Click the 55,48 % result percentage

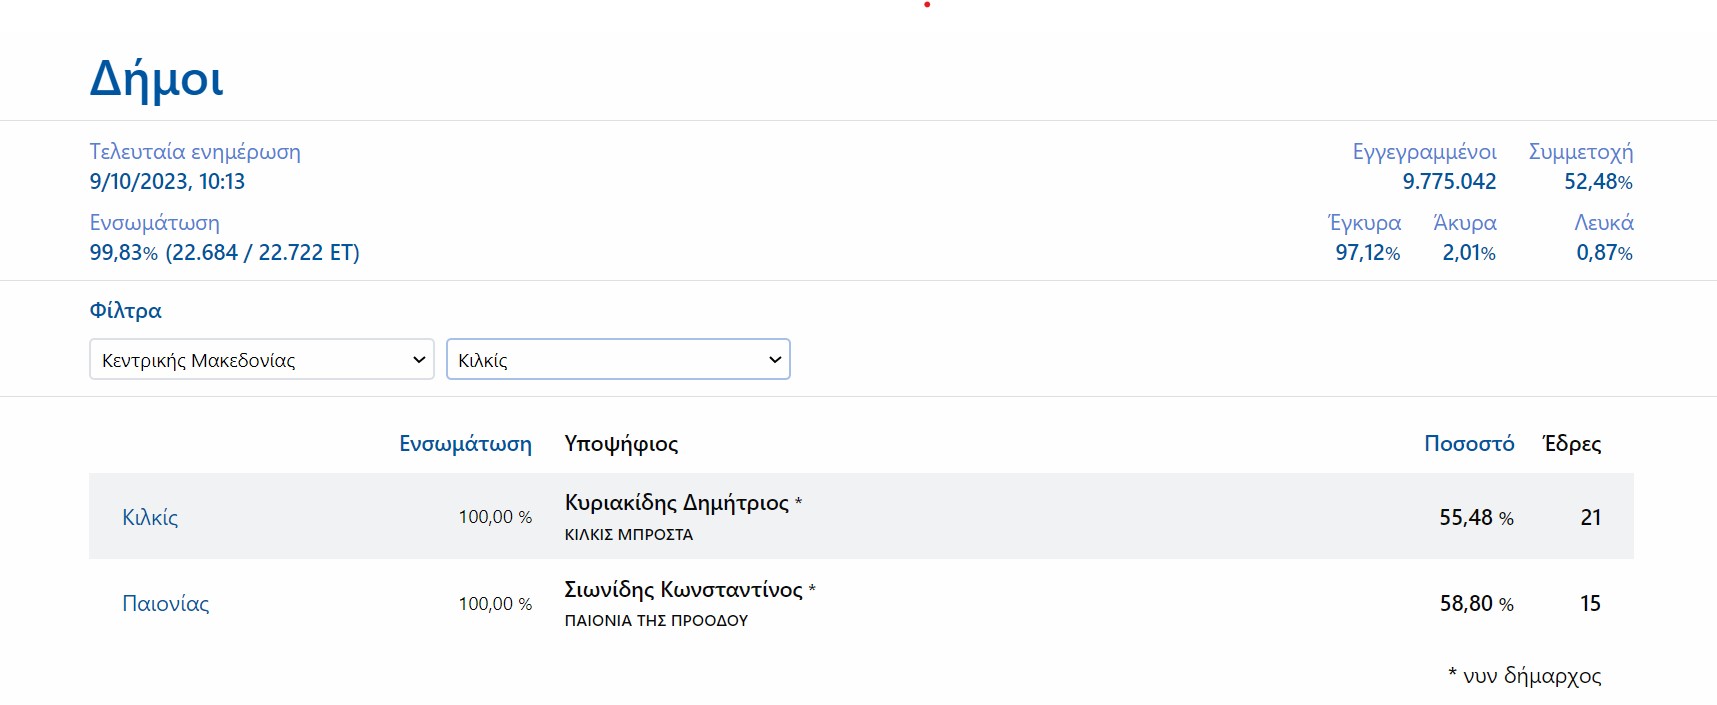tap(1475, 518)
